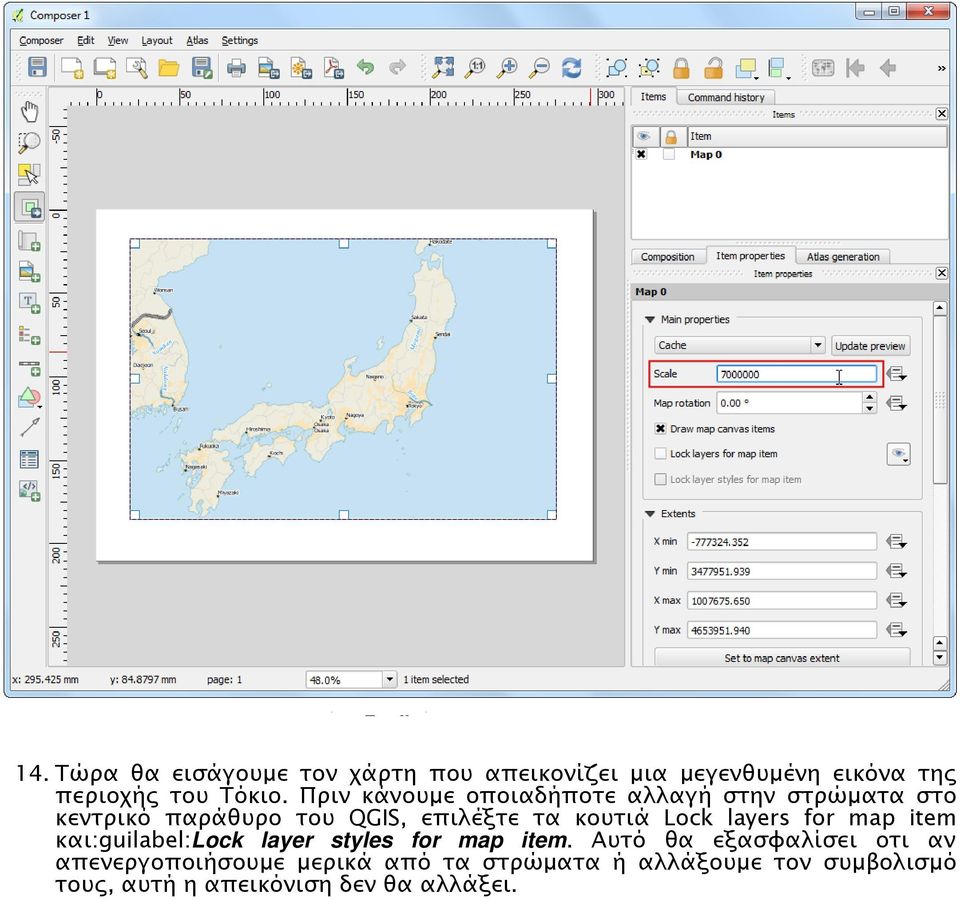Export composition as image
Viewport: 960px width, 899px height.
pos(269,67)
